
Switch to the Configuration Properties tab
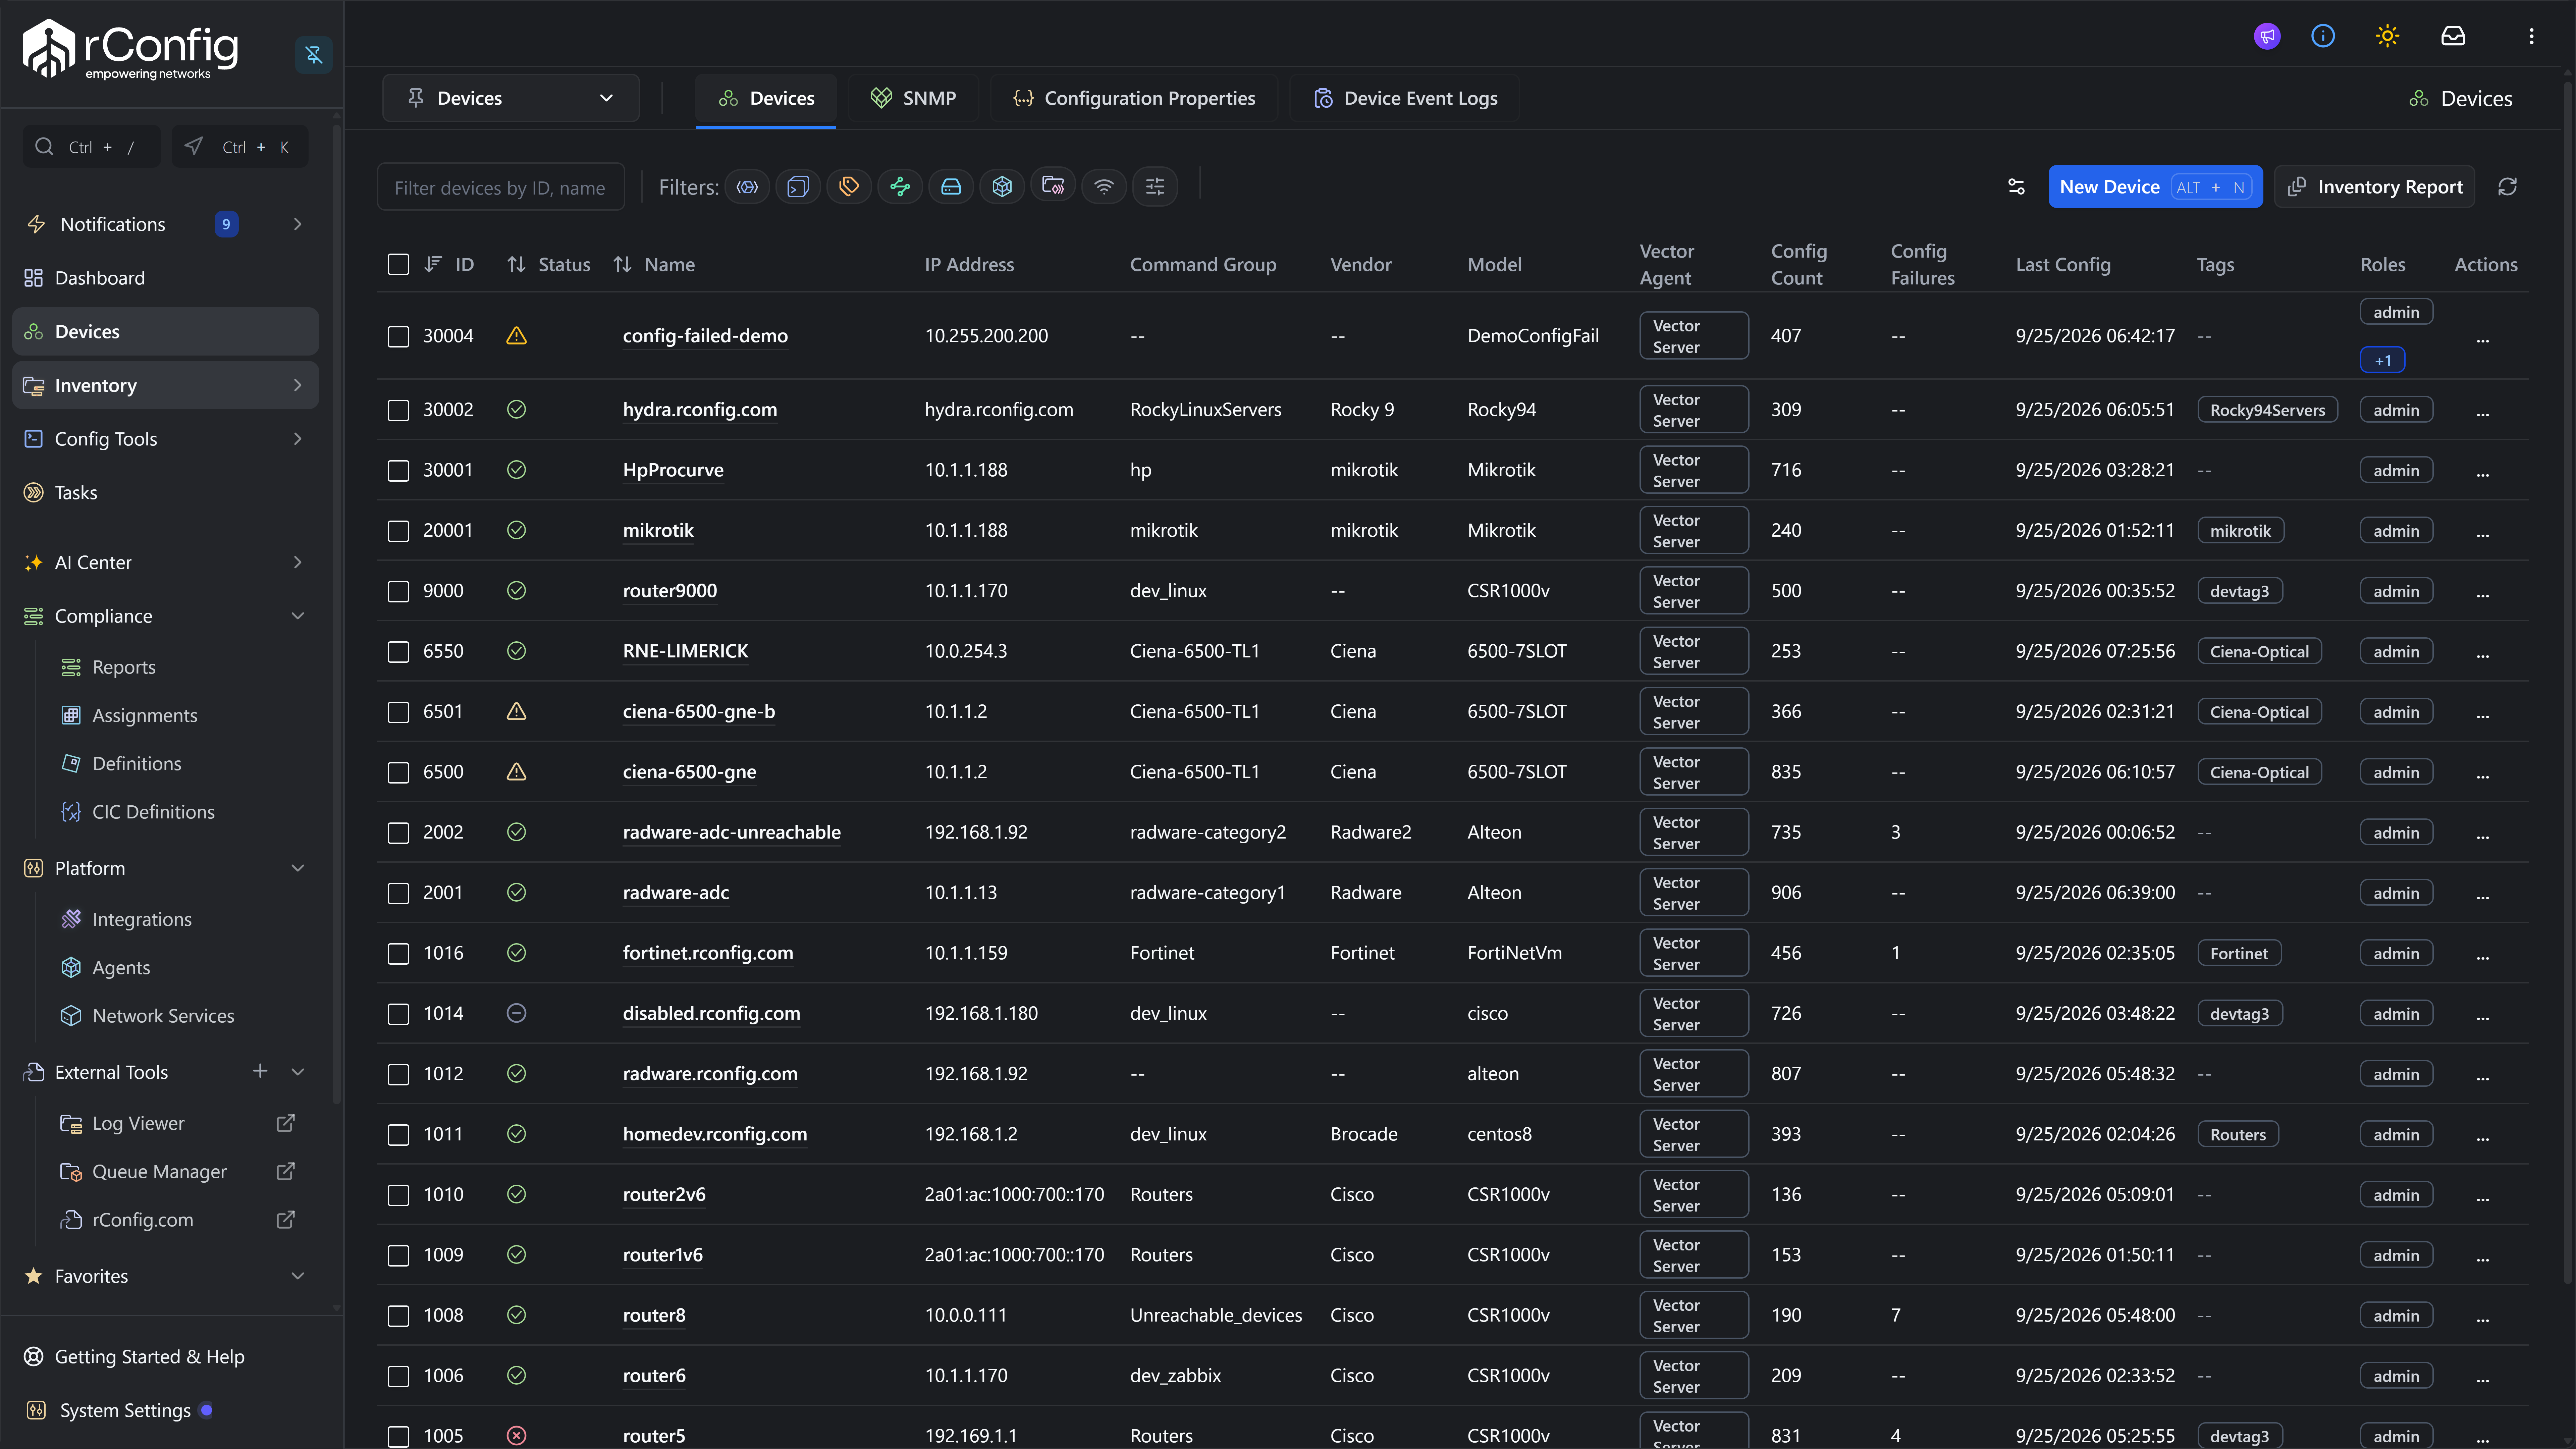coord(1134,98)
